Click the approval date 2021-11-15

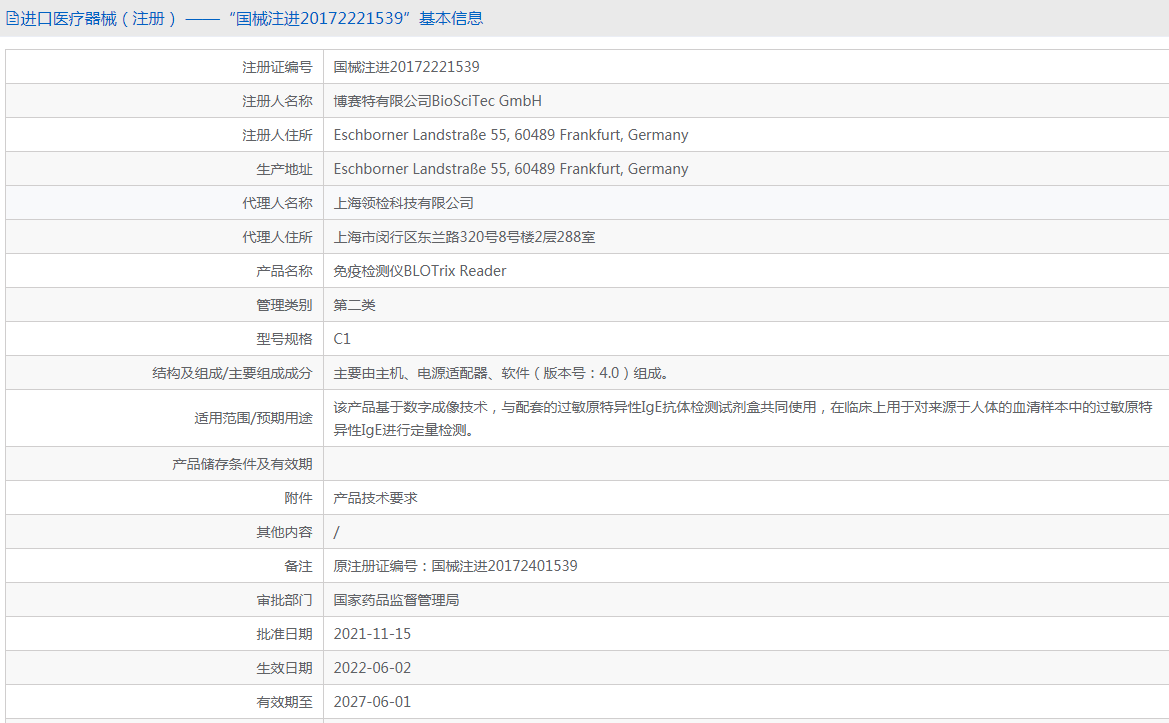click(x=372, y=634)
